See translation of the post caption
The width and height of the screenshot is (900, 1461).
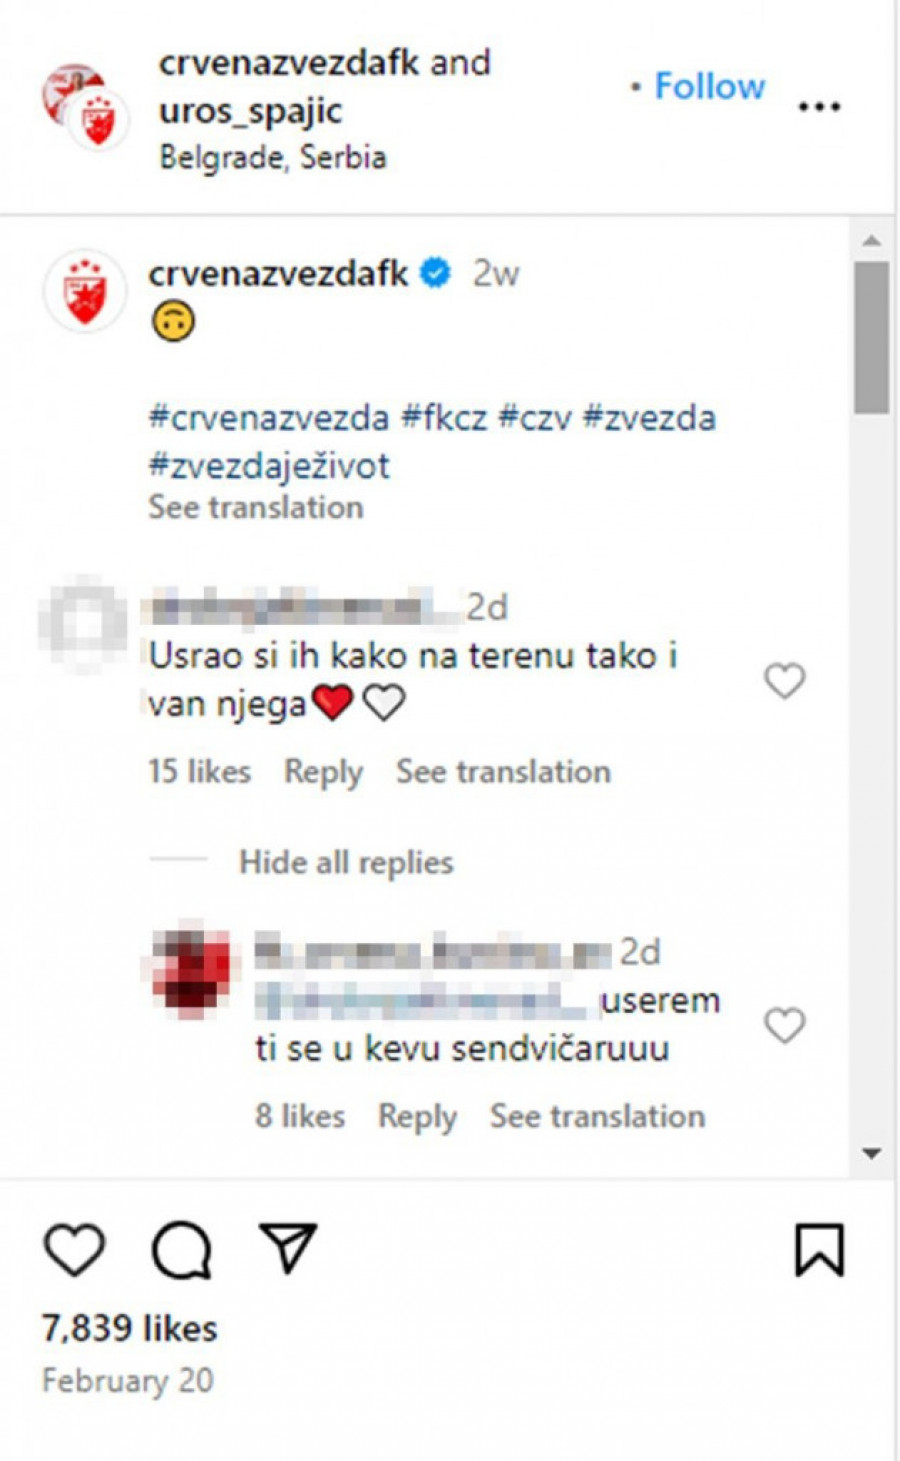tap(256, 508)
